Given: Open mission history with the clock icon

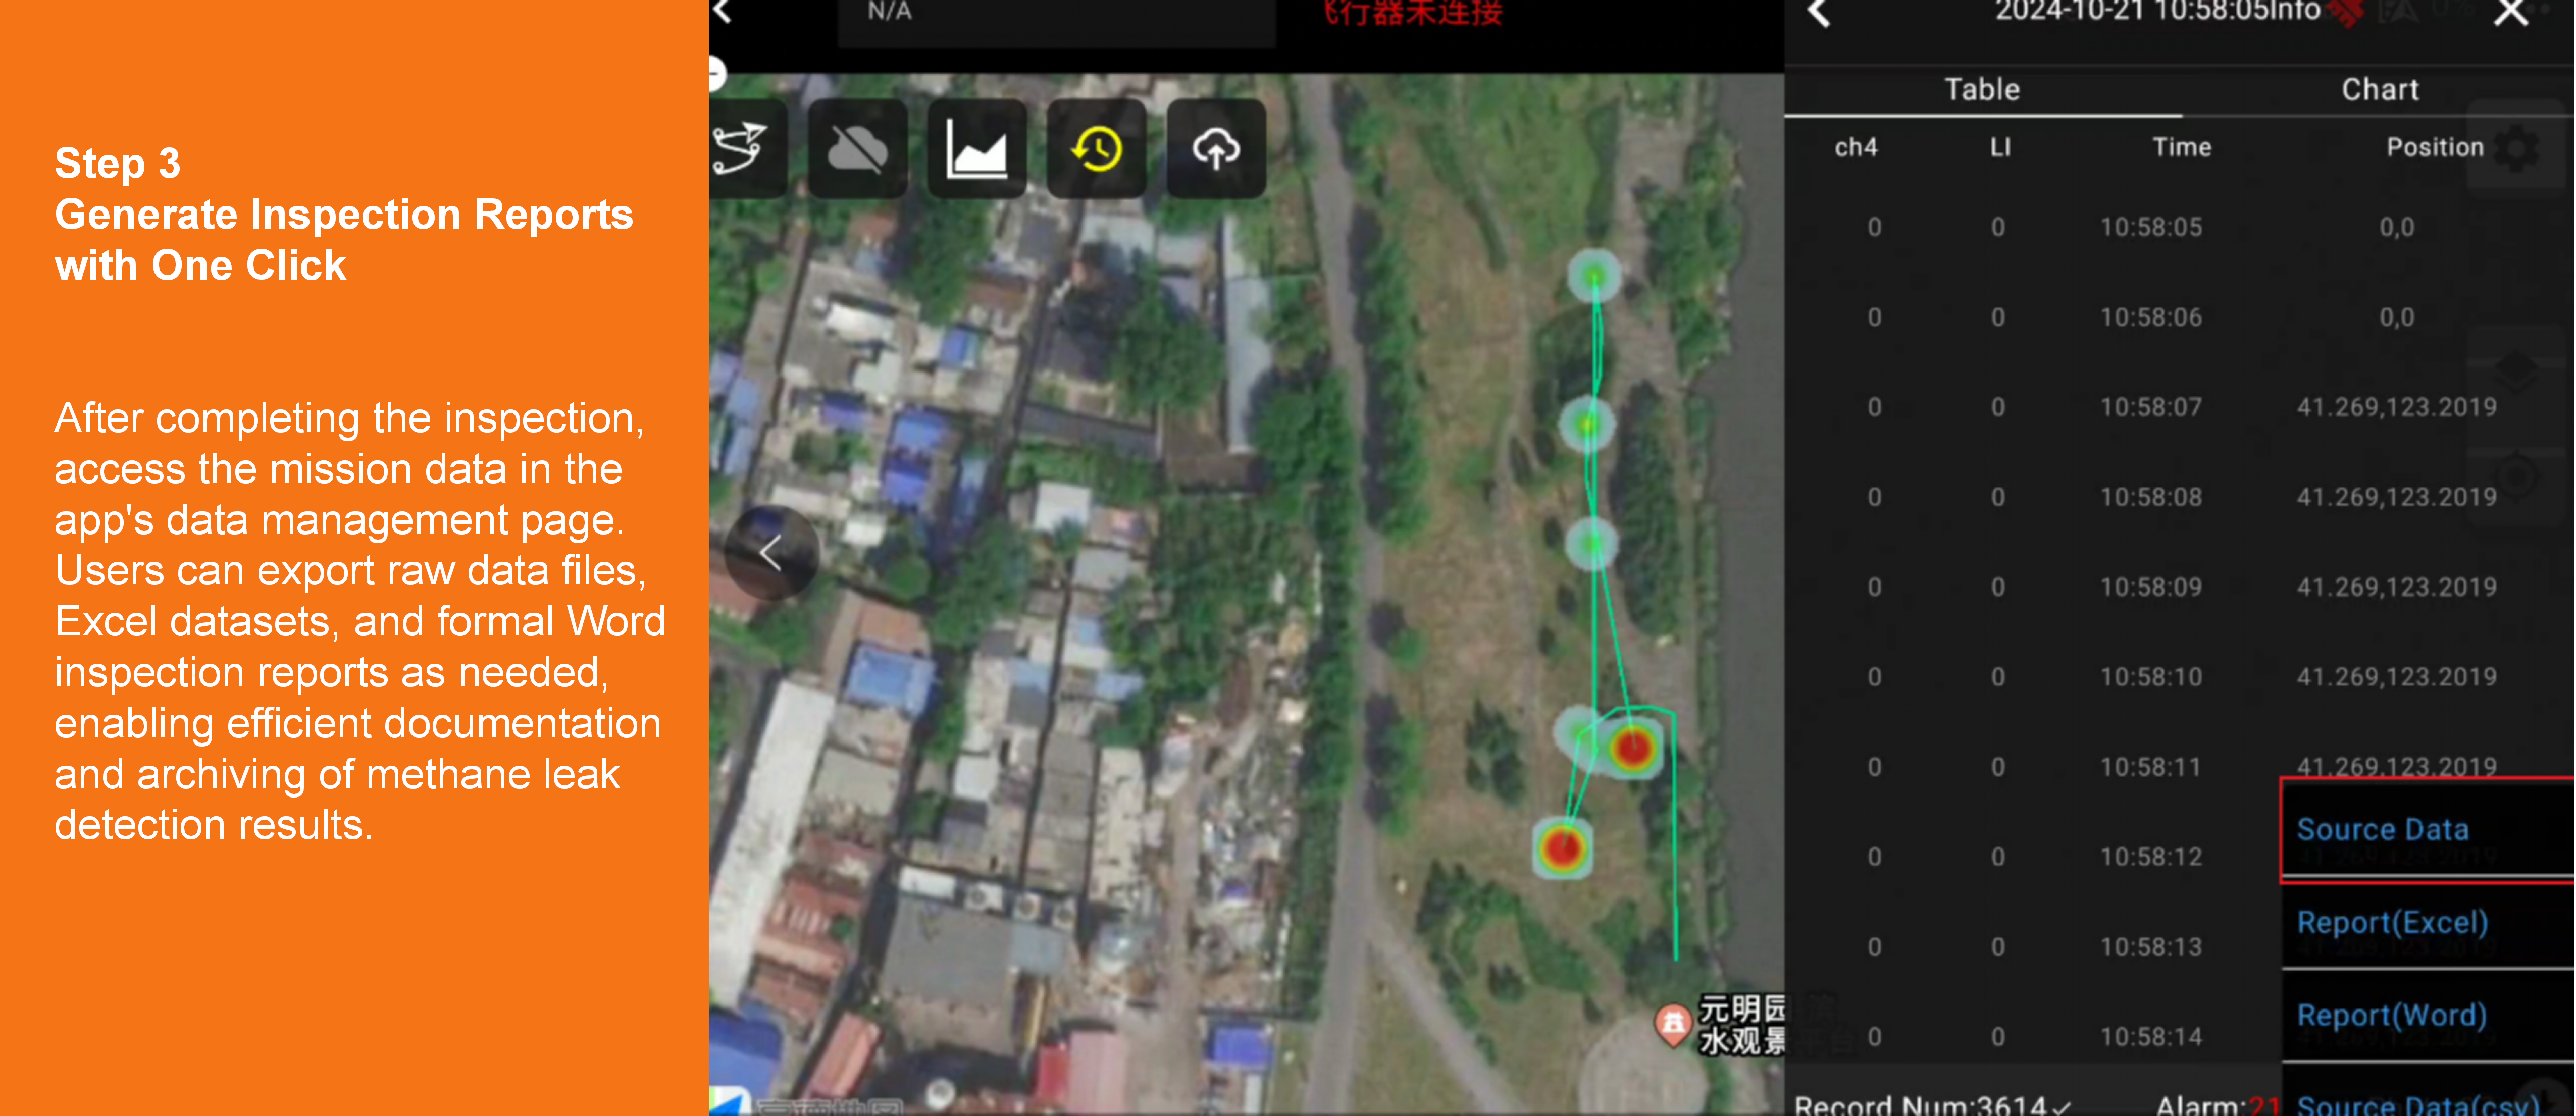Looking at the screenshot, I should (1096, 149).
